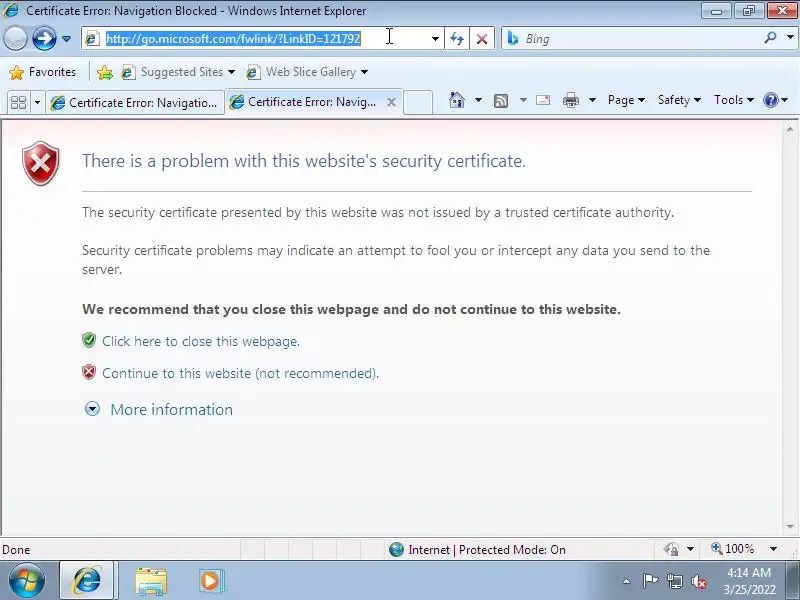Viewport: 800px width, 600px height.
Task: Show hidden system tray icons arrow
Action: tap(627, 581)
